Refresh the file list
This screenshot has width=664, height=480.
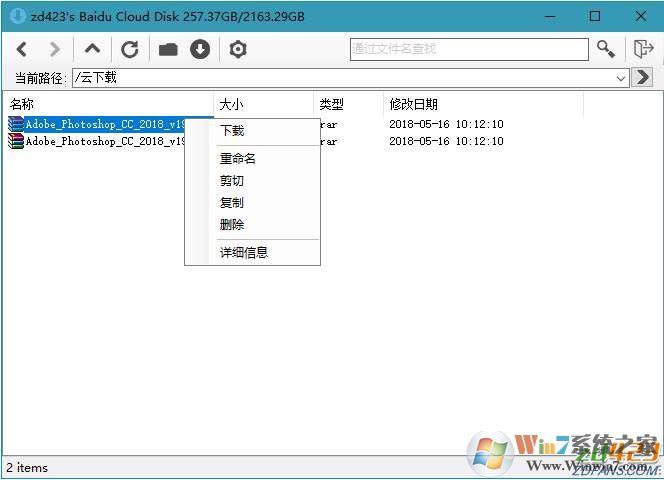pos(130,50)
